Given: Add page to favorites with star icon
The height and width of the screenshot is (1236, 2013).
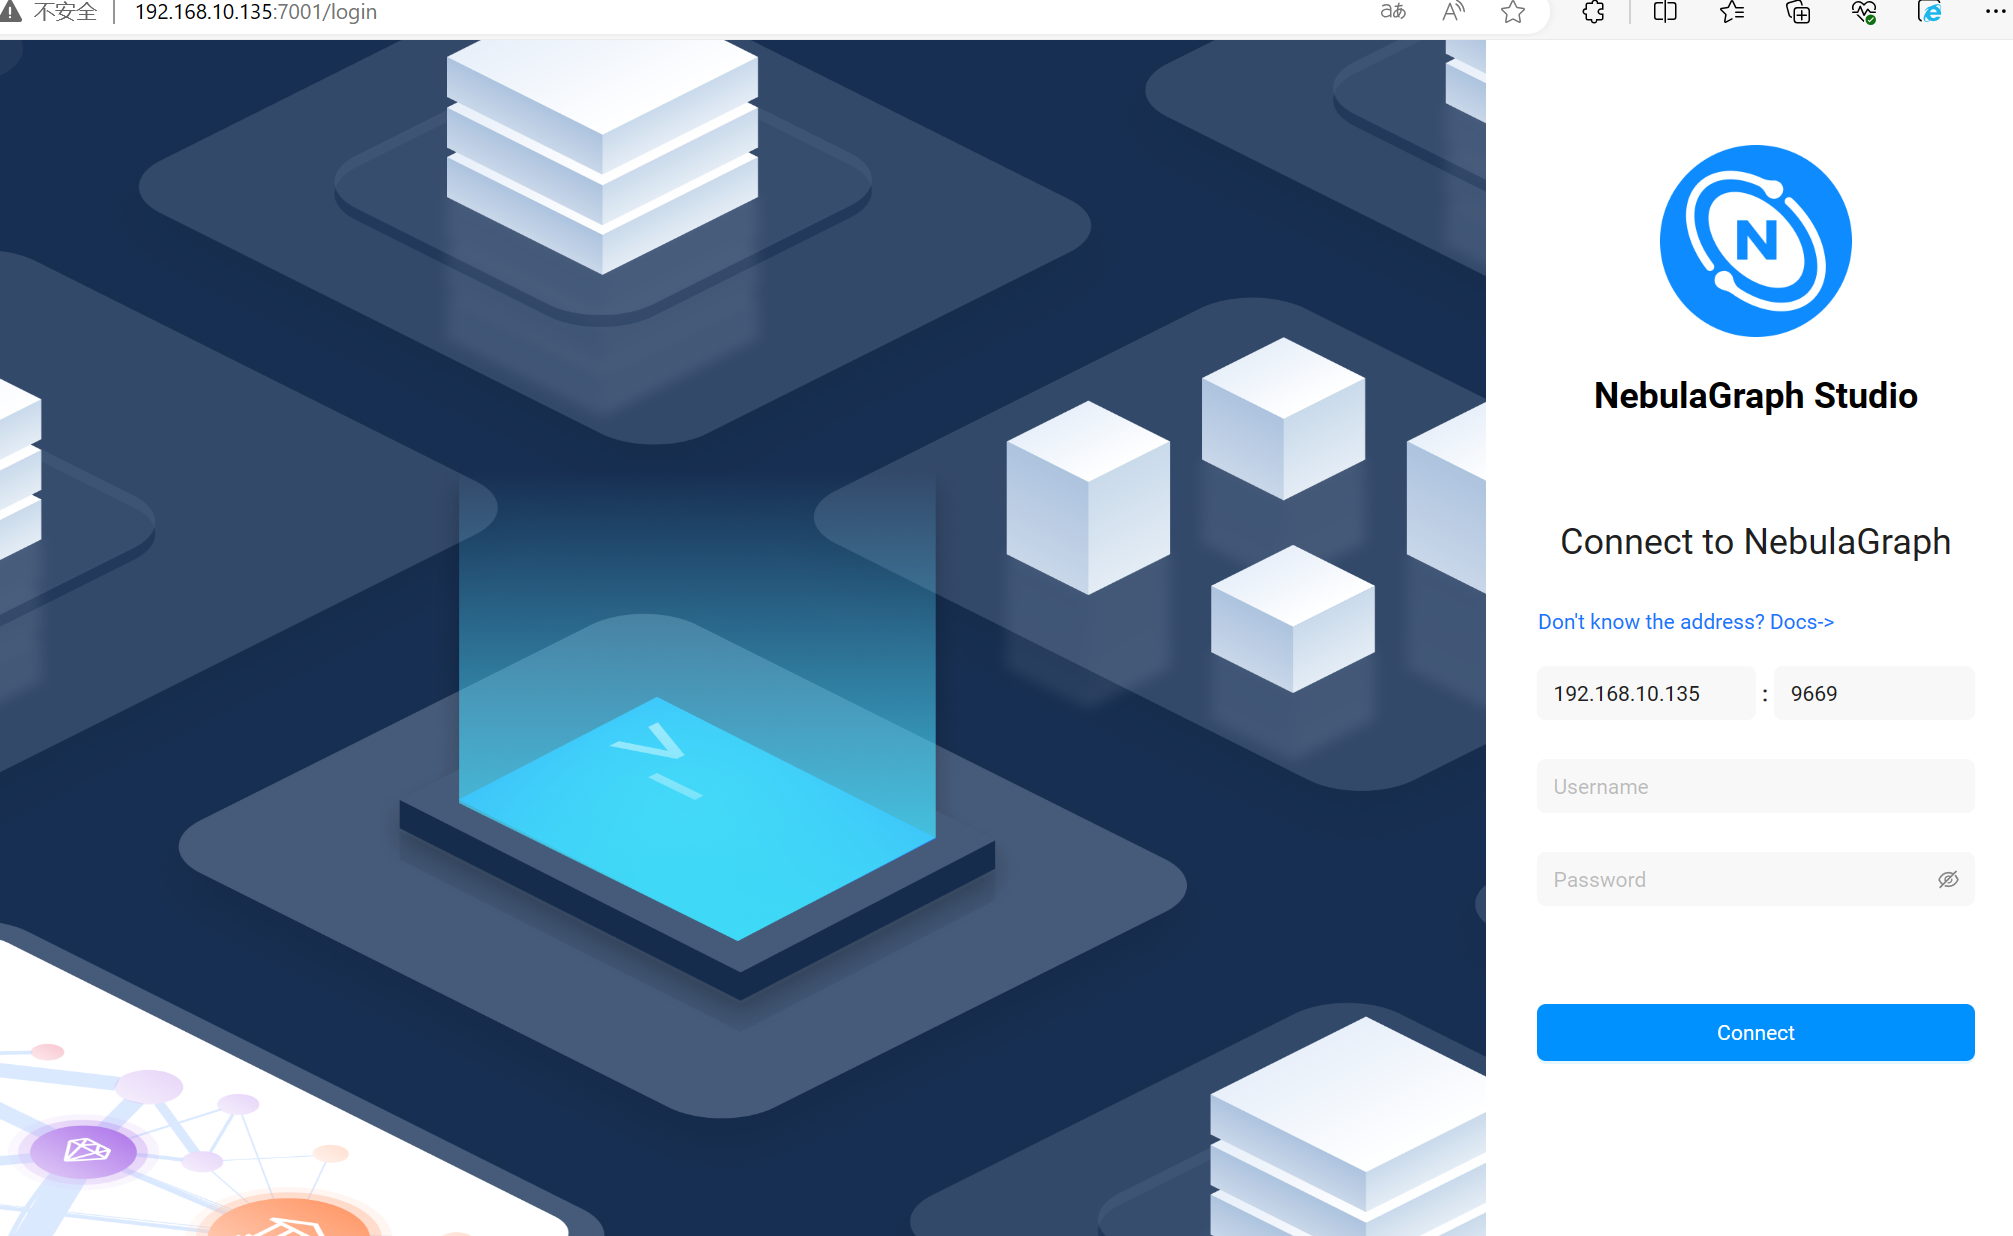Looking at the screenshot, I should [1513, 12].
